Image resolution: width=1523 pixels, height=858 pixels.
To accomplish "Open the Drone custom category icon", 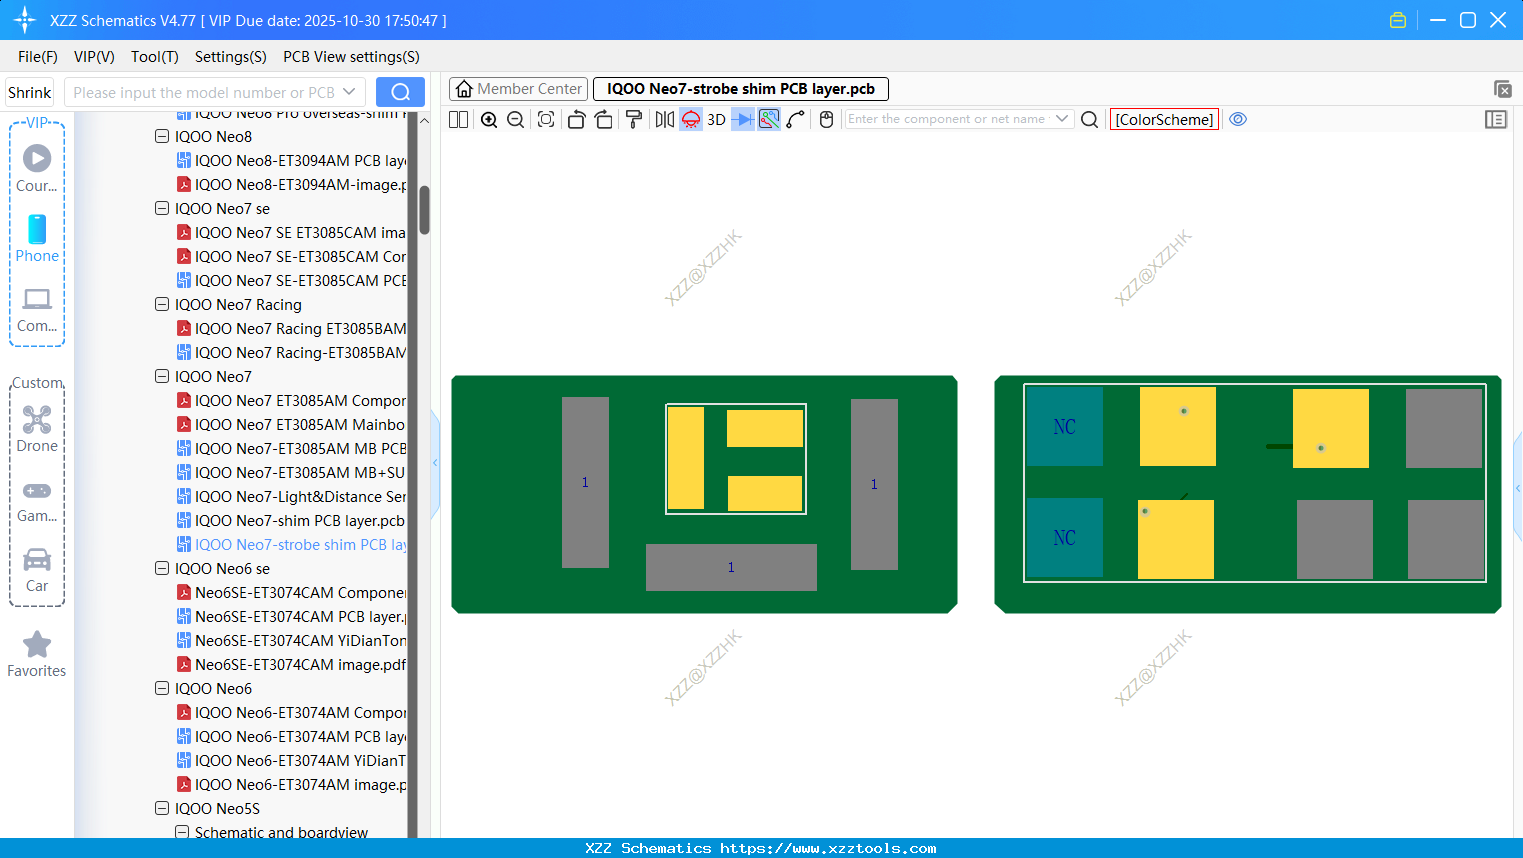I will 37,418.
